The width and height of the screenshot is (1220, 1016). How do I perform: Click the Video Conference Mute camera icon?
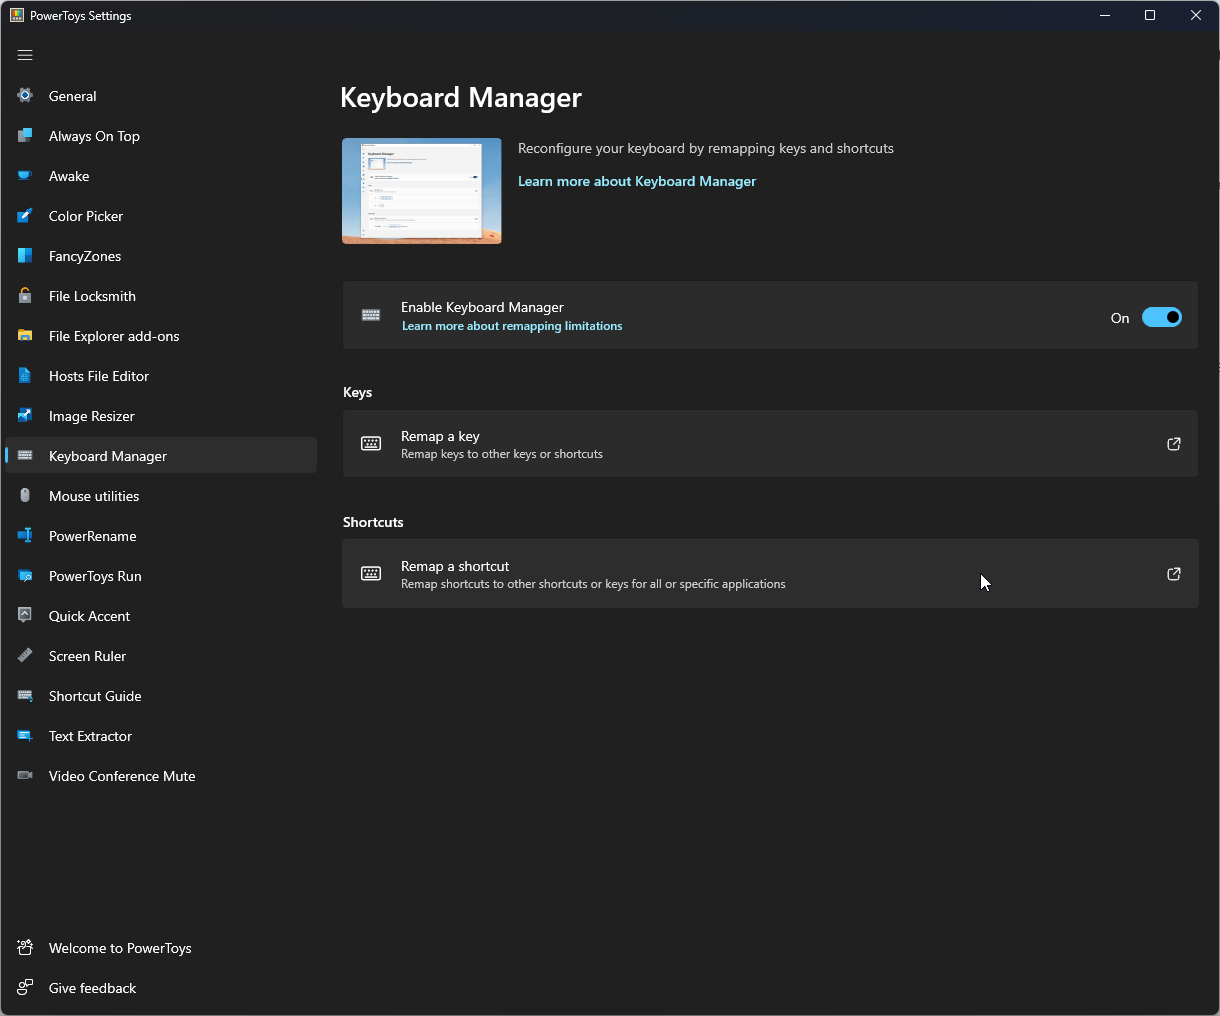click(24, 776)
